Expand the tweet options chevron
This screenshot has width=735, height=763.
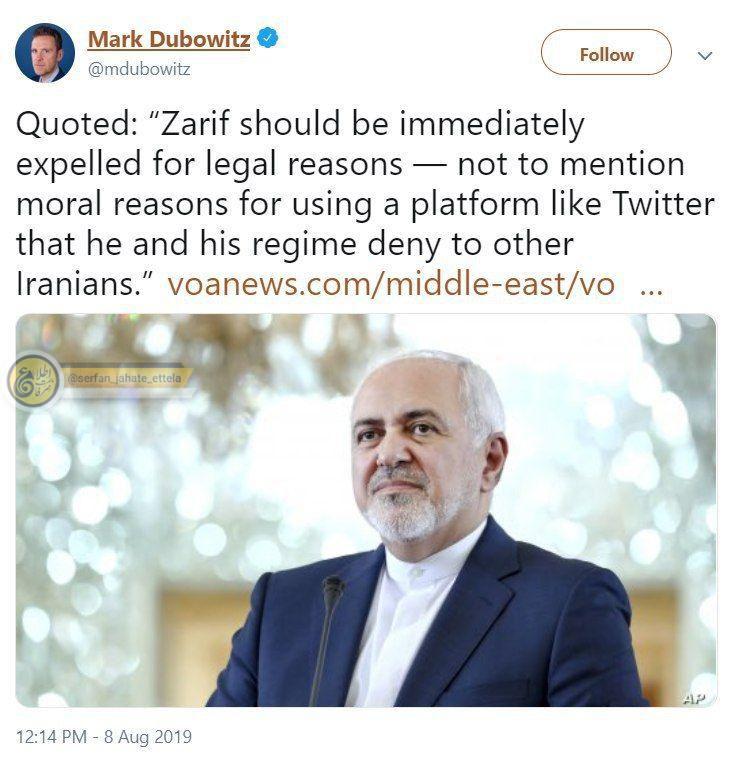704,56
